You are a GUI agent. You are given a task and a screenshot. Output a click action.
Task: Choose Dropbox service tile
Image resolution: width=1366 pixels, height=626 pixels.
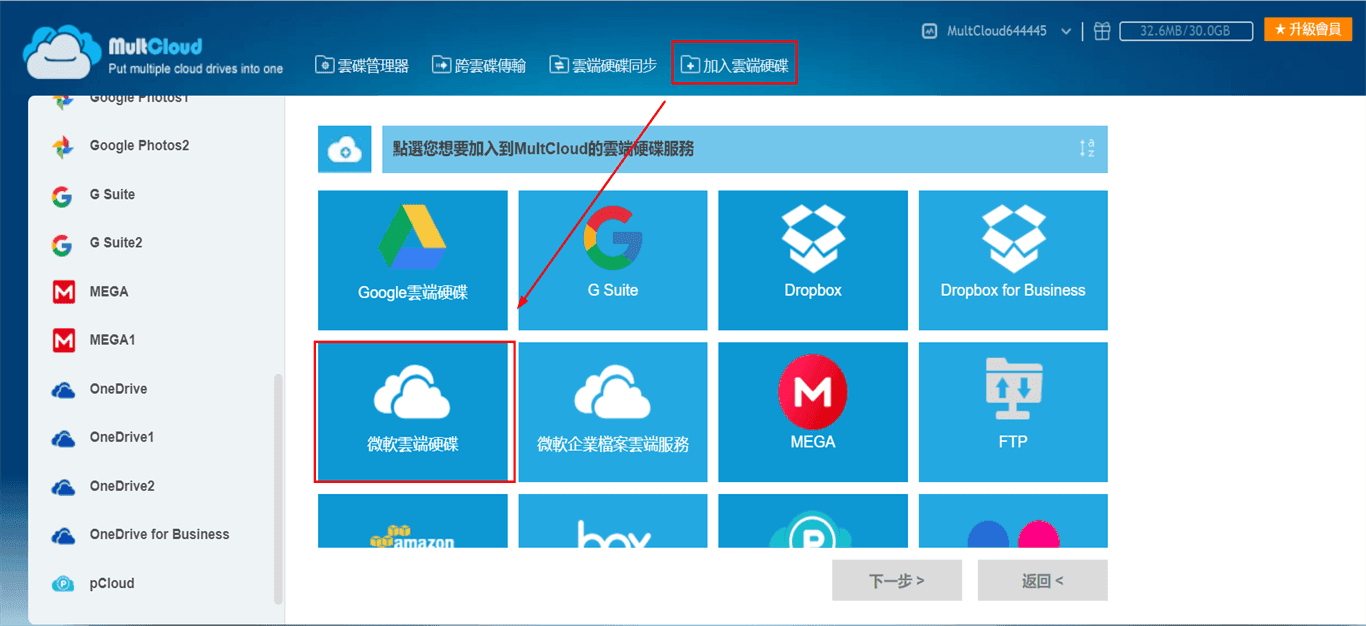click(x=813, y=260)
